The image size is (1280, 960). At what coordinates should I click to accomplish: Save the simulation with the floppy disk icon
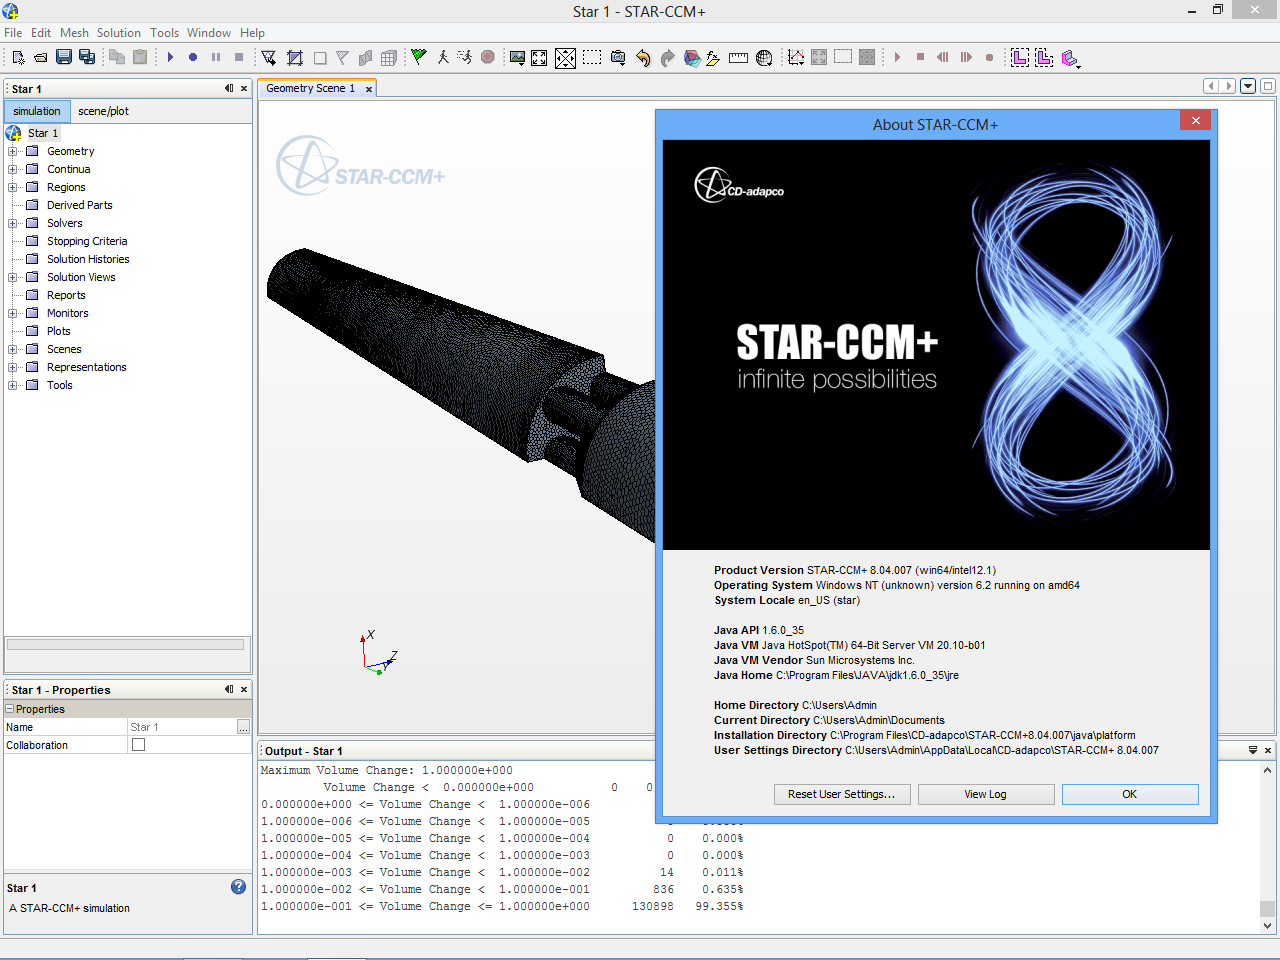[64, 57]
